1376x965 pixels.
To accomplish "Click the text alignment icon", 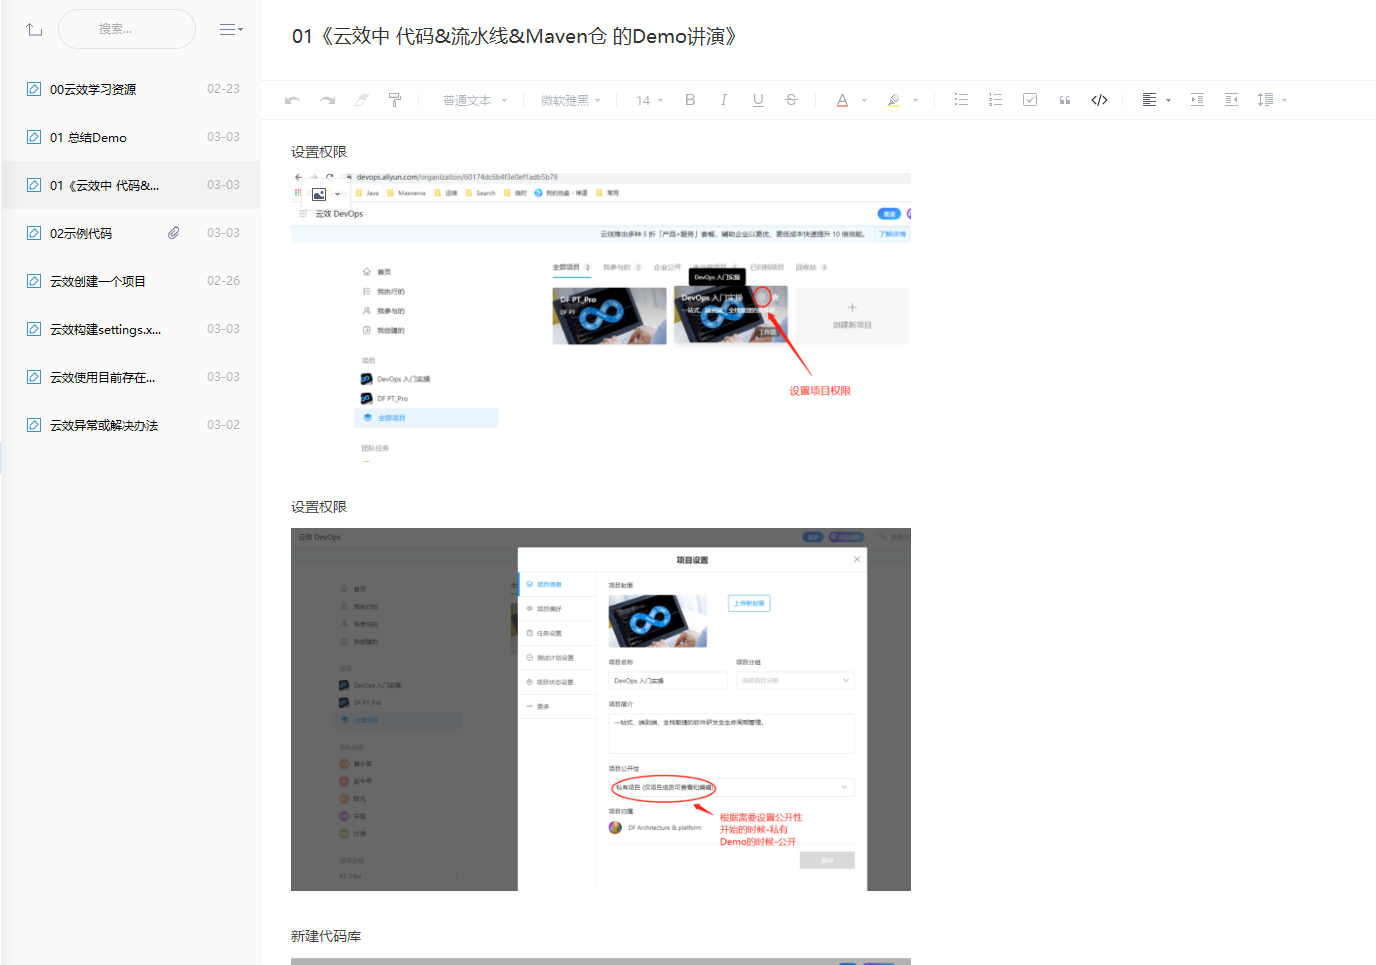I will (x=1149, y=100).
